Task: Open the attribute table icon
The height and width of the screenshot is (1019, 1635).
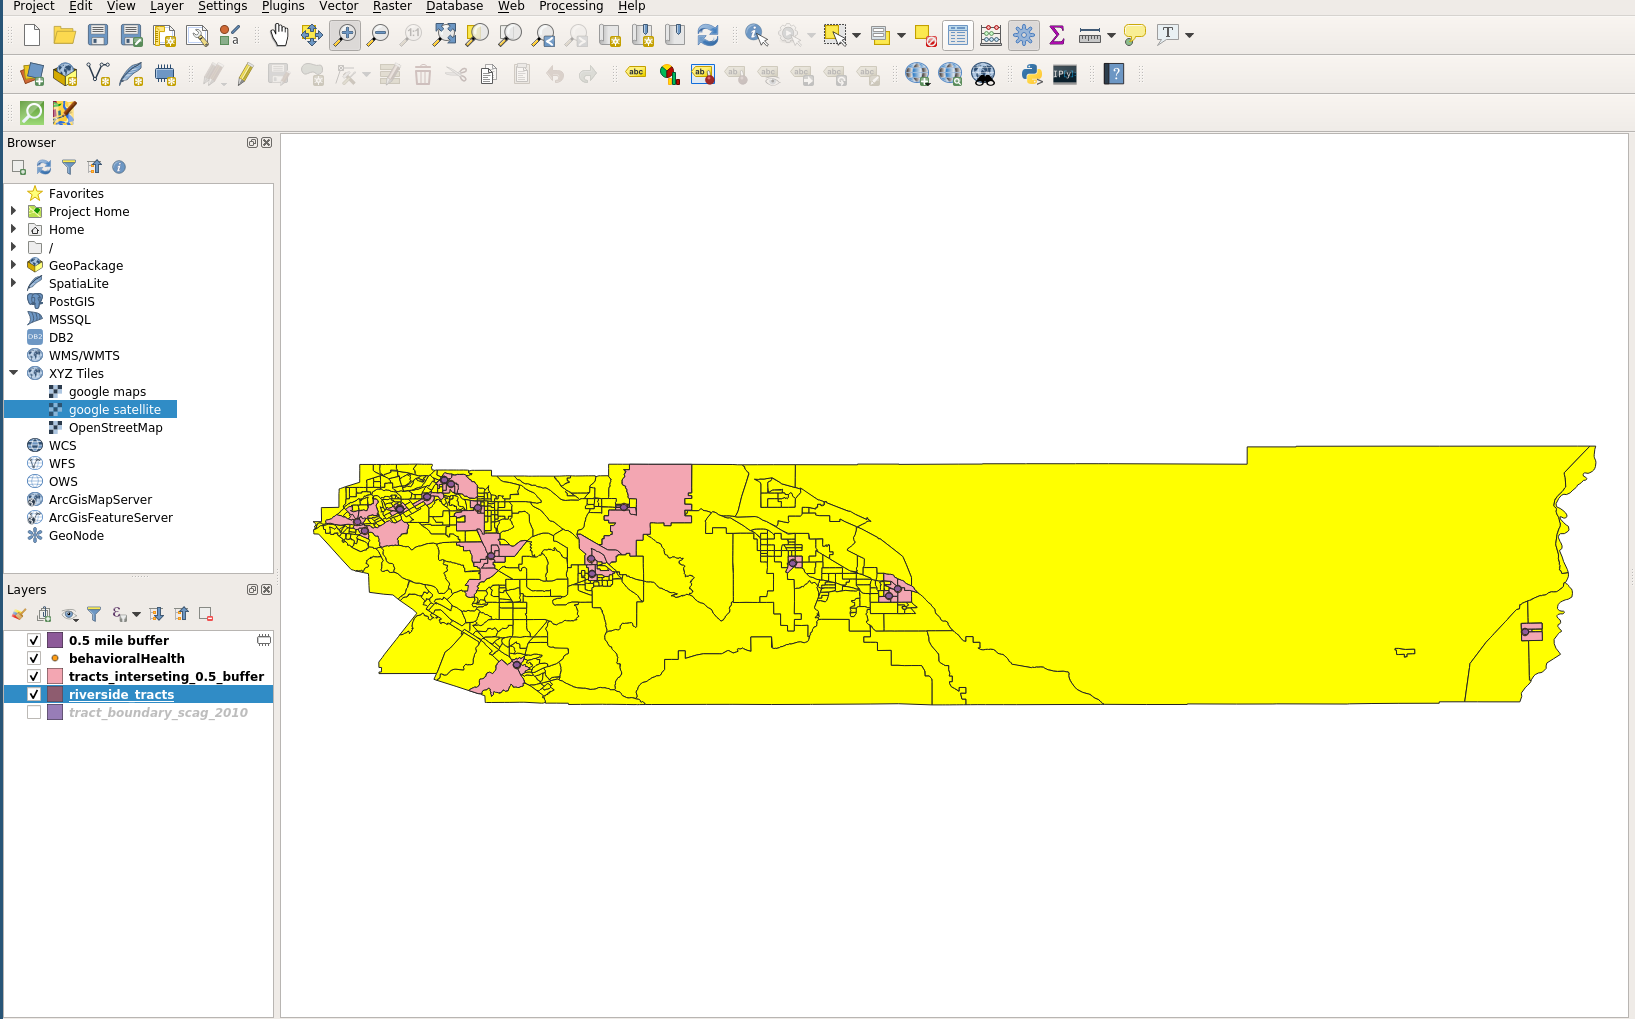Action: 957,36
